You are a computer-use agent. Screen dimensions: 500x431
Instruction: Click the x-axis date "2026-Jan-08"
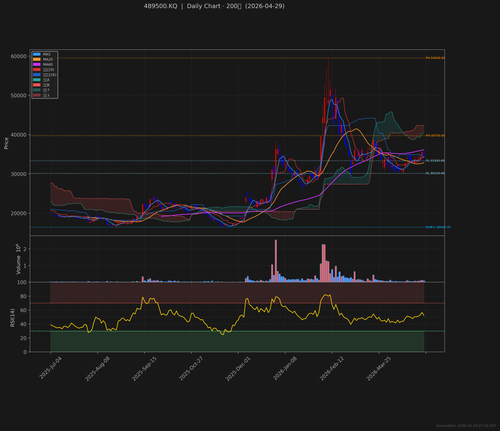[285, 368]
